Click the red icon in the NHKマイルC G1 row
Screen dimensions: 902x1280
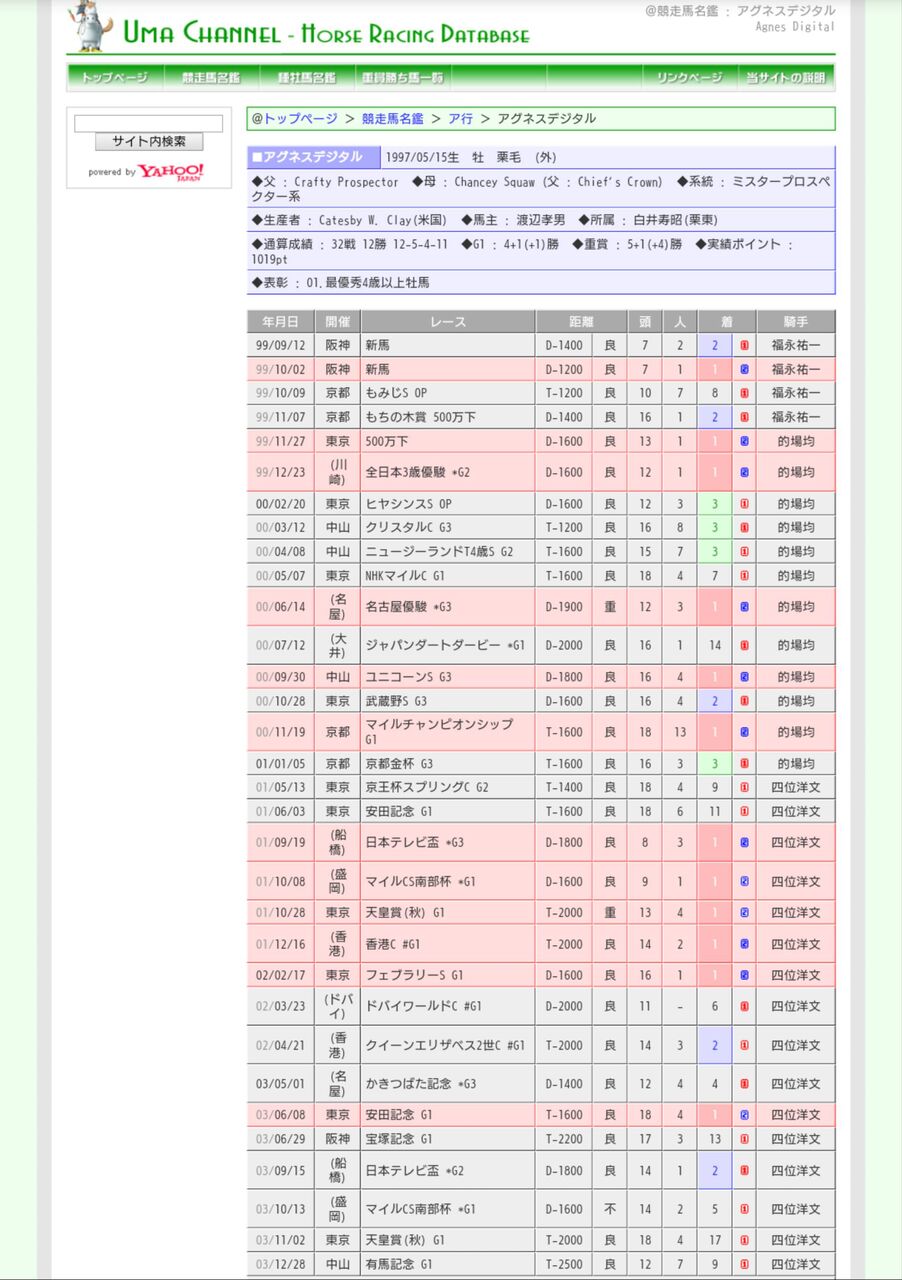point(744,576)
